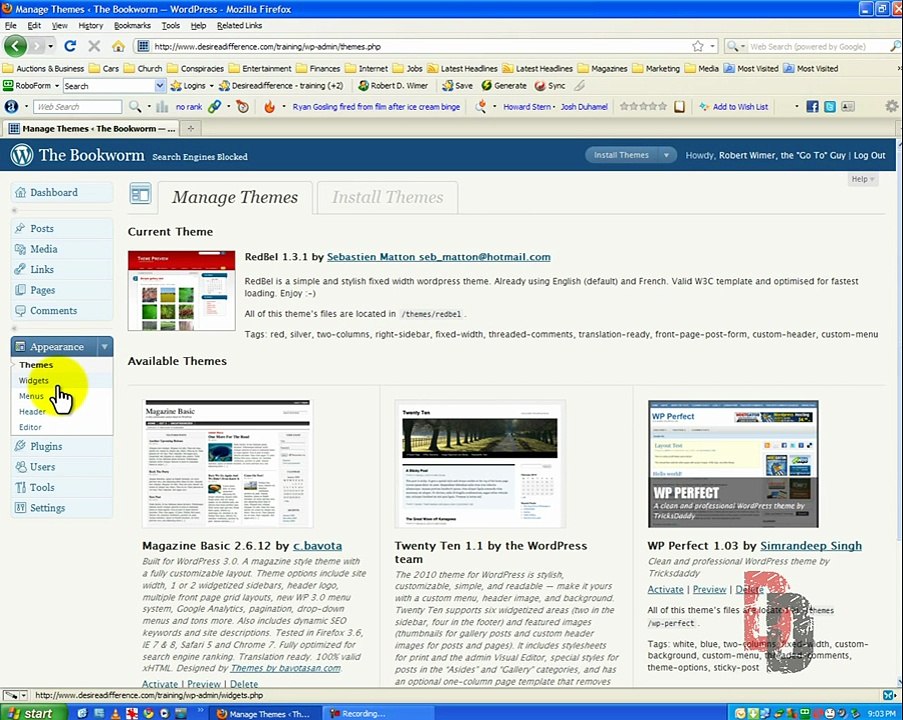This screenshot has width=903, height=720.
Task: Expand the Help dropdown
Action: click(863, 179)
